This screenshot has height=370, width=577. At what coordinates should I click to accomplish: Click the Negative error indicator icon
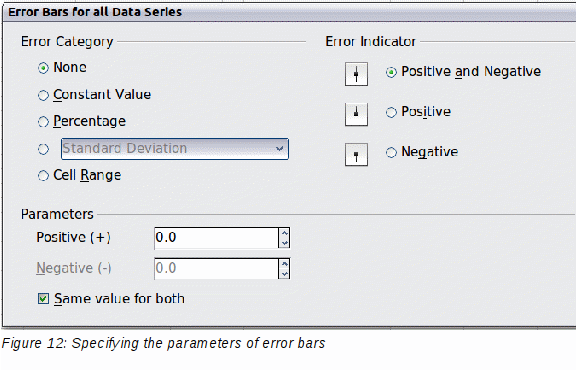(x=356, y=154)
